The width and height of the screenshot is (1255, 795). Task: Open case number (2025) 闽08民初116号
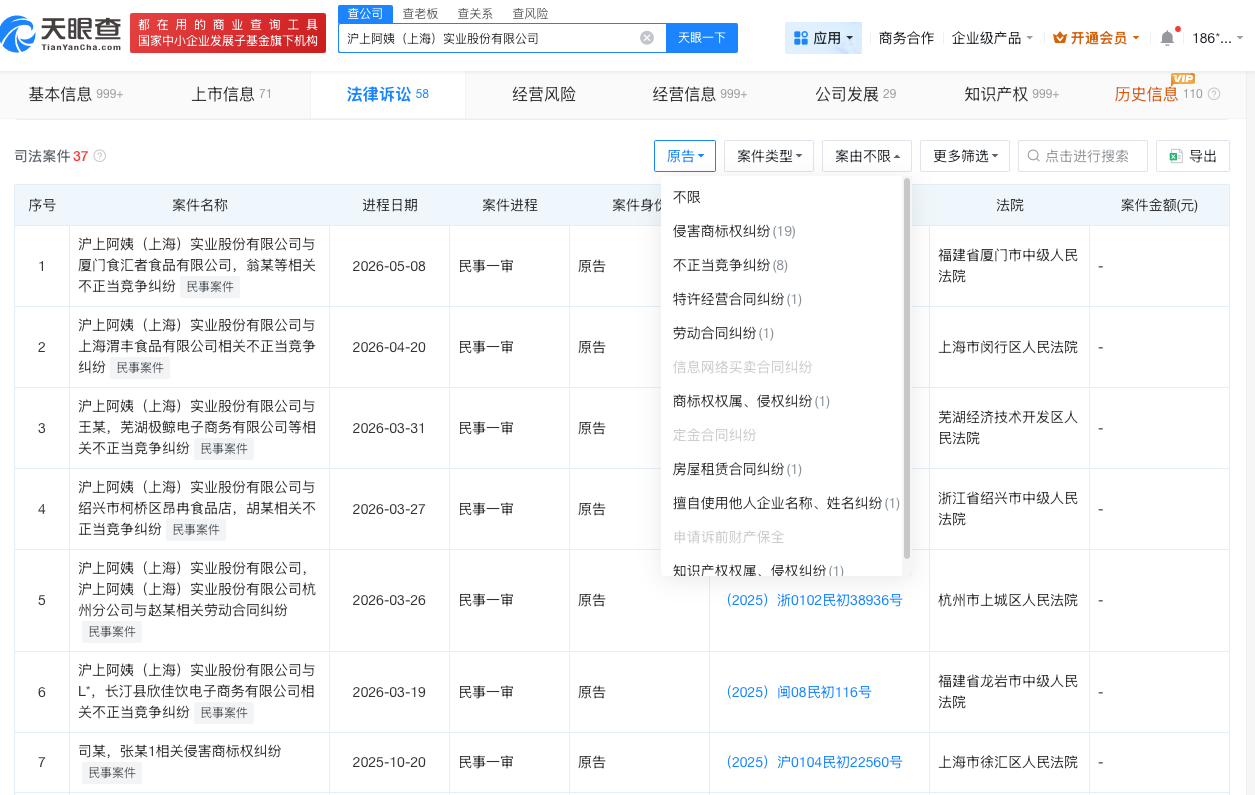tap(798, 692)
